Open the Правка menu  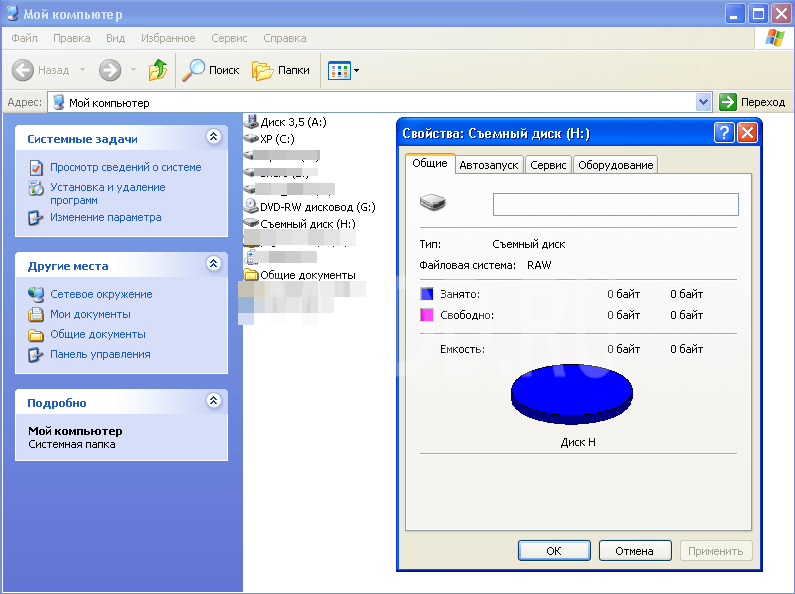[x=71, y=38]
